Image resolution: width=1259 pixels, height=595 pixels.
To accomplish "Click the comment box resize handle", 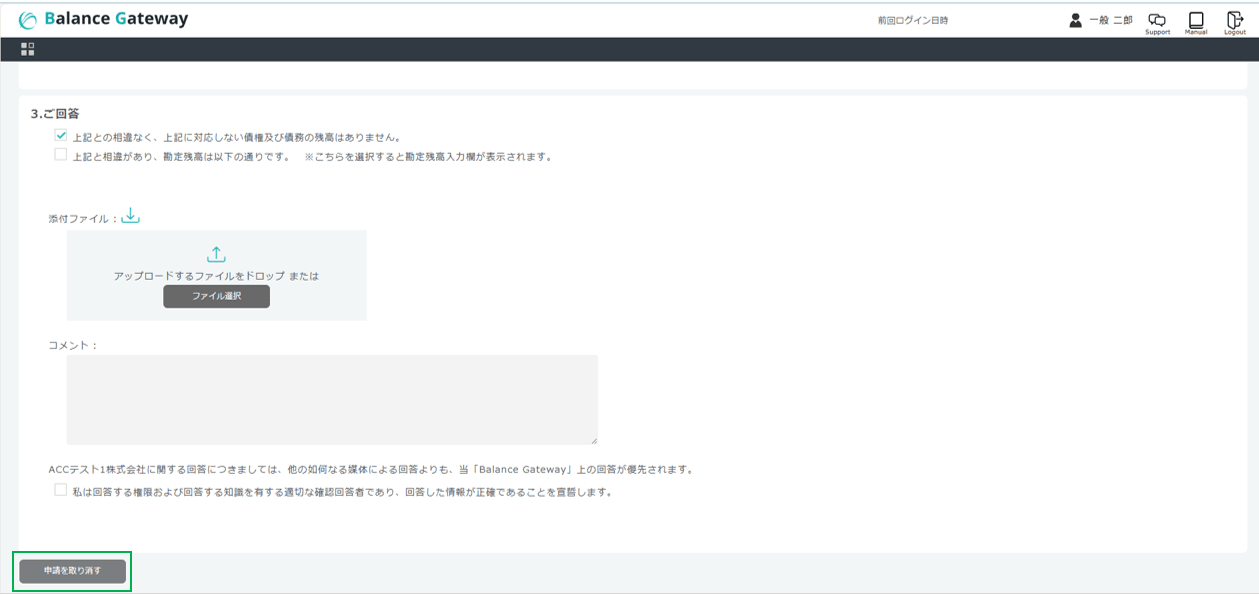I will (x=594, y=440).
